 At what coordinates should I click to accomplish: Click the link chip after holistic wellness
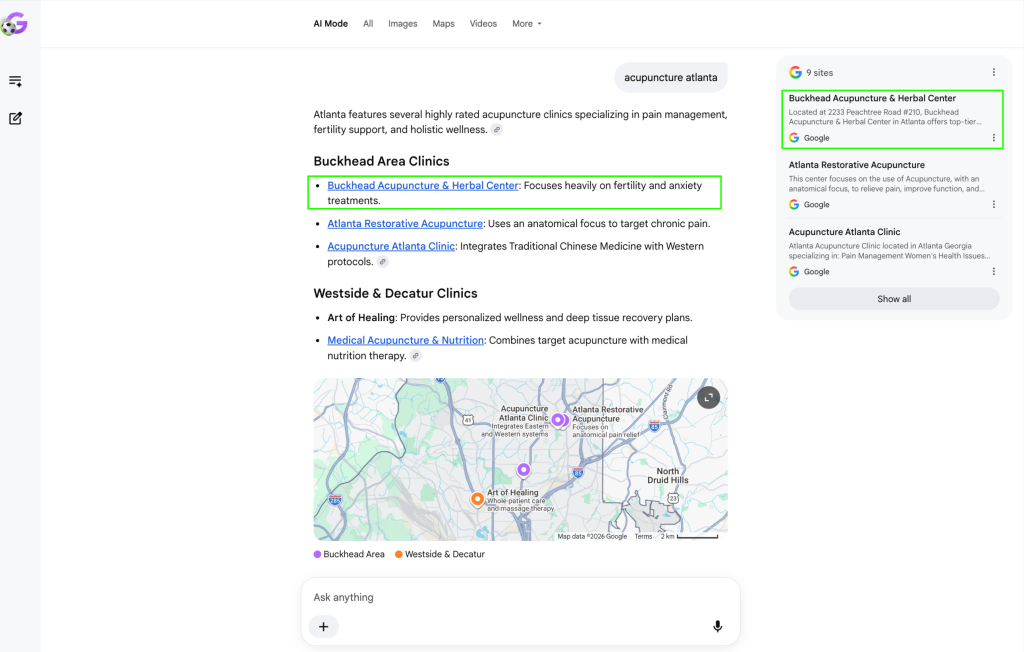tap(497, 129)
